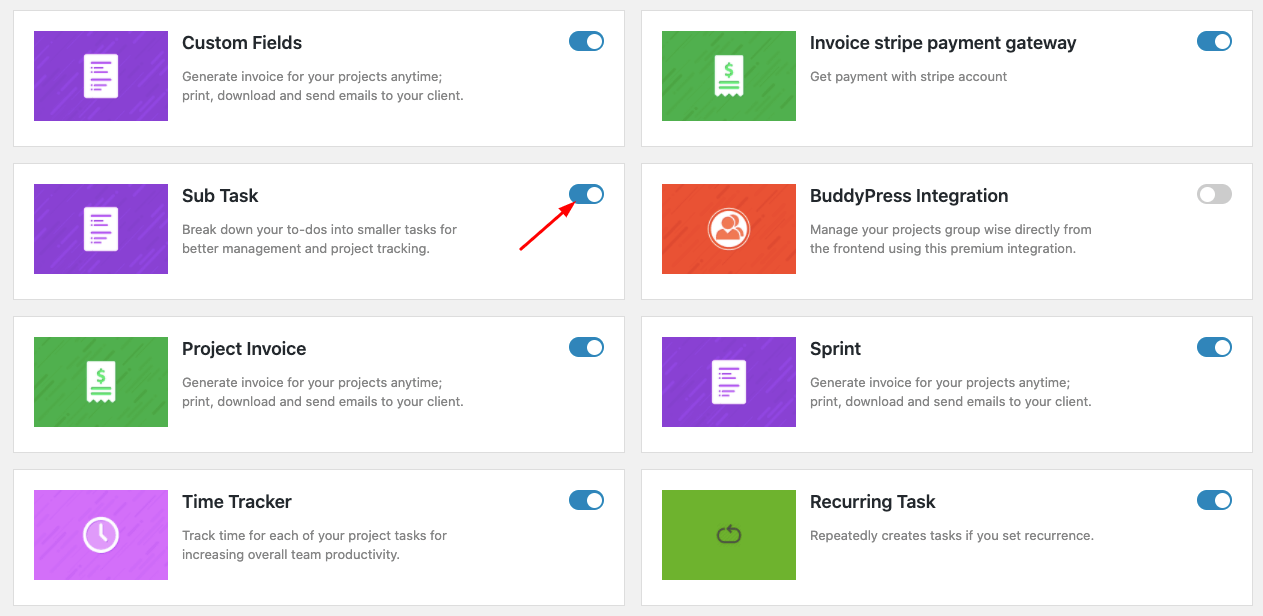Click the Project Invoice green receipt icon
Viewport: 1263px width, 616px height.
(100, 382)
